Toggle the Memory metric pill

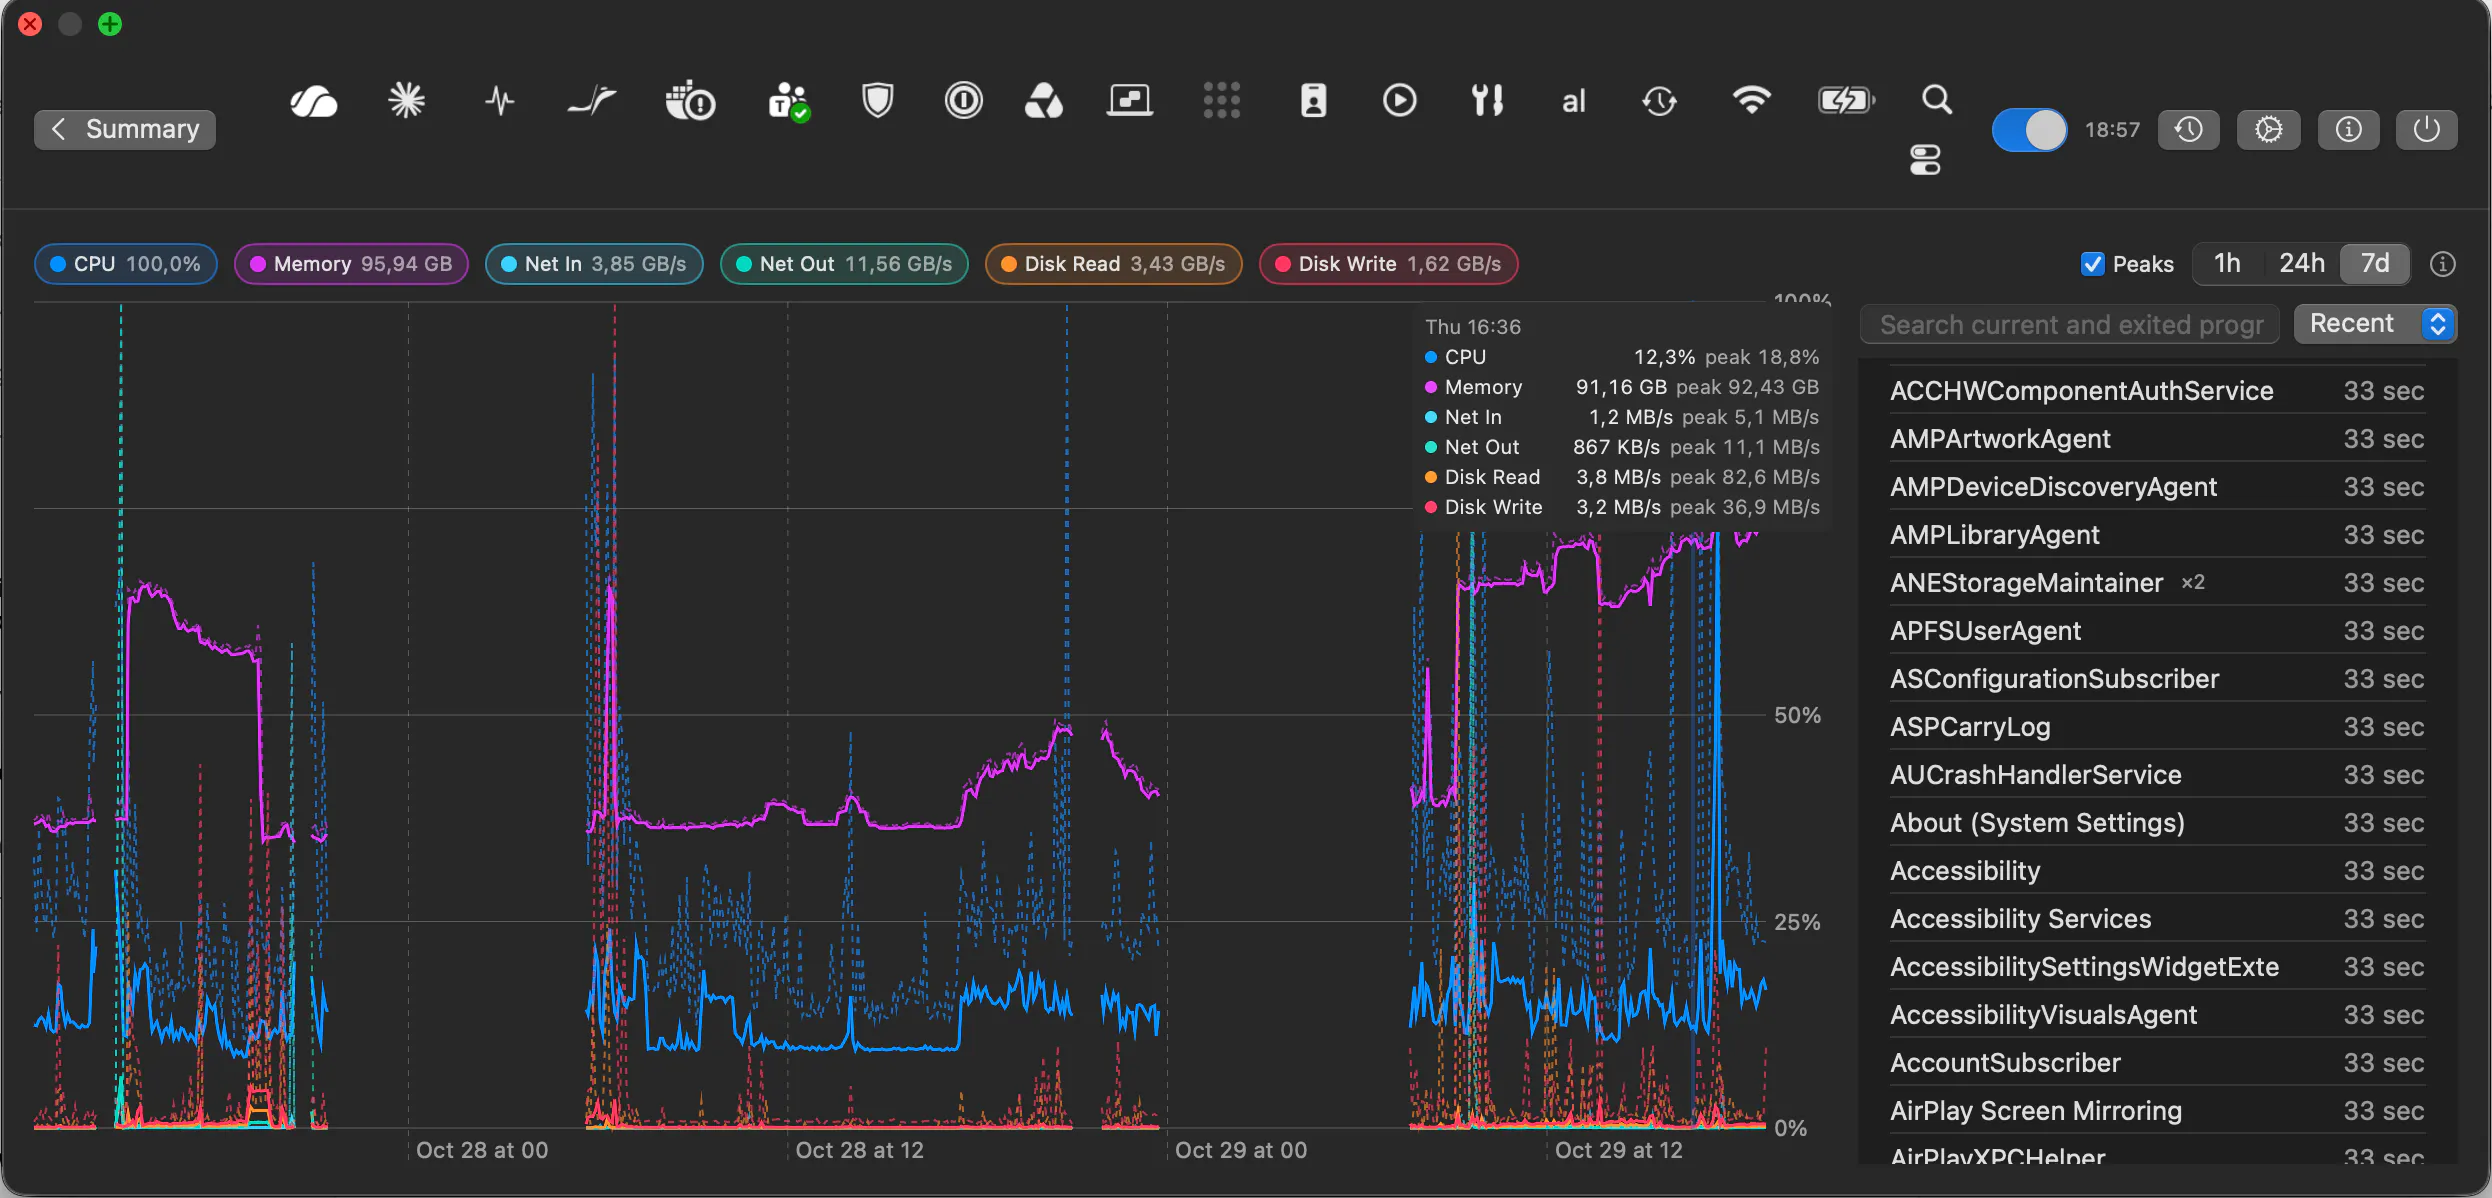click(x=351, y=264)
